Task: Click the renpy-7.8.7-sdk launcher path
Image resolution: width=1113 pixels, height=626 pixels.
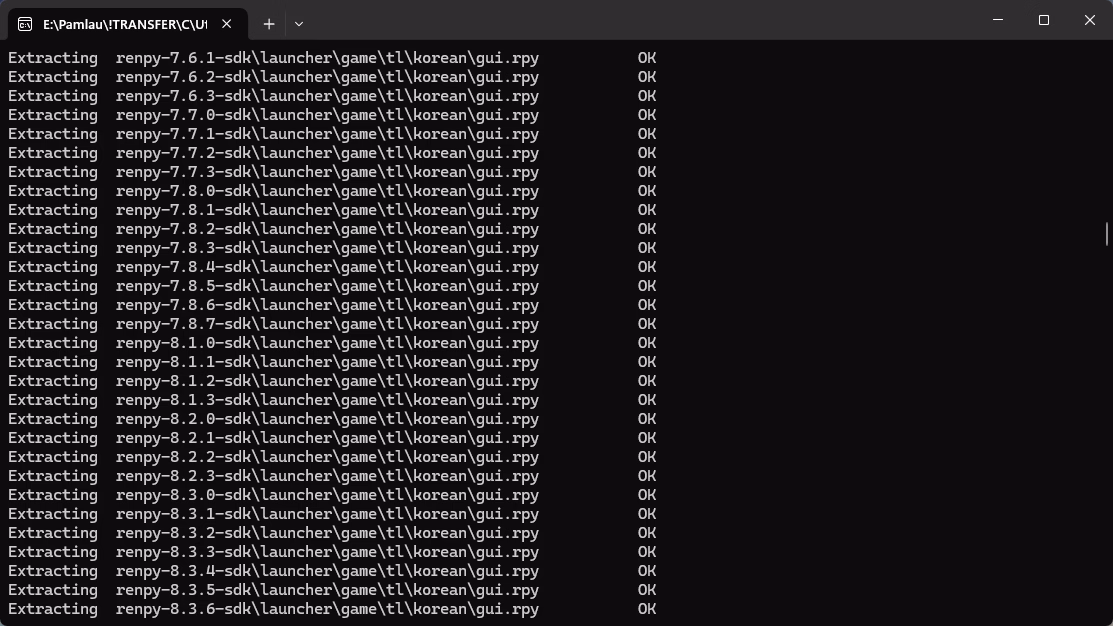Action: click(327, 324)
